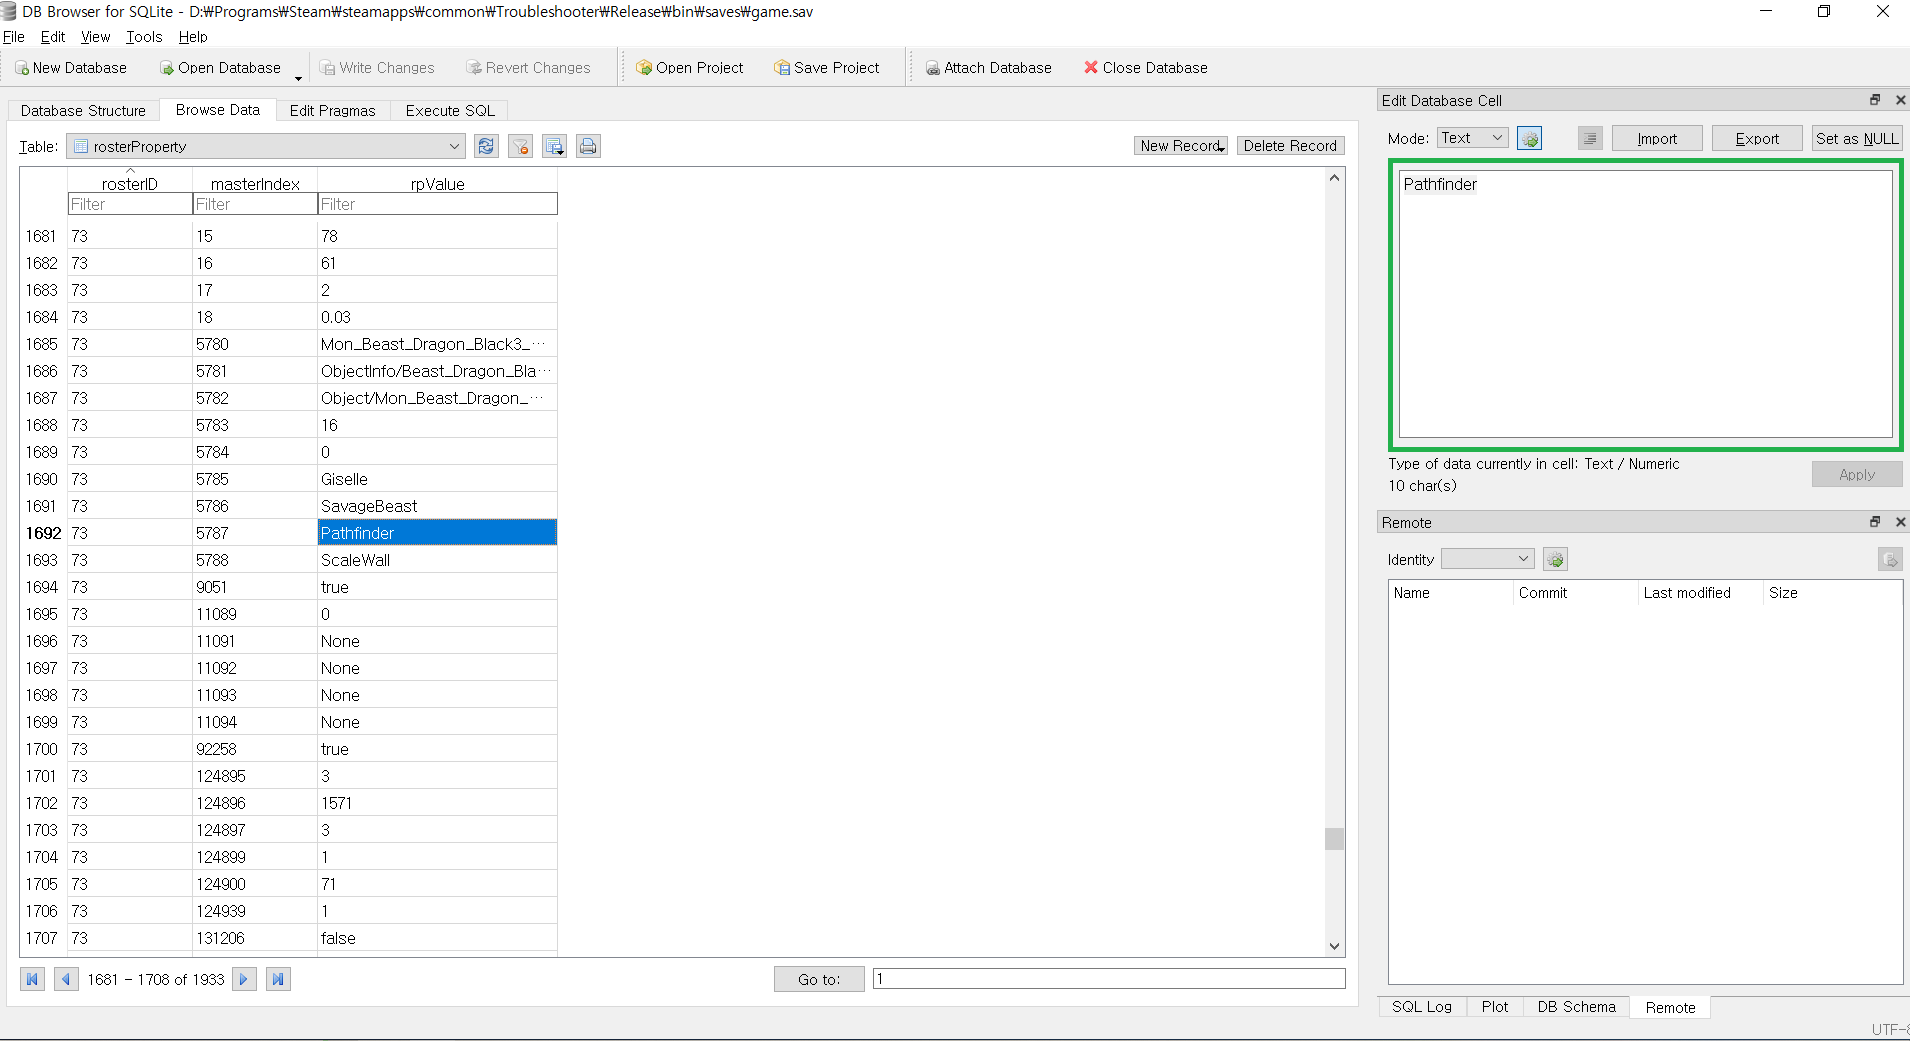This screenshot has height=1041, width=1910.
Task: Clear all table filters icon
Action: [x=521, y=146]
